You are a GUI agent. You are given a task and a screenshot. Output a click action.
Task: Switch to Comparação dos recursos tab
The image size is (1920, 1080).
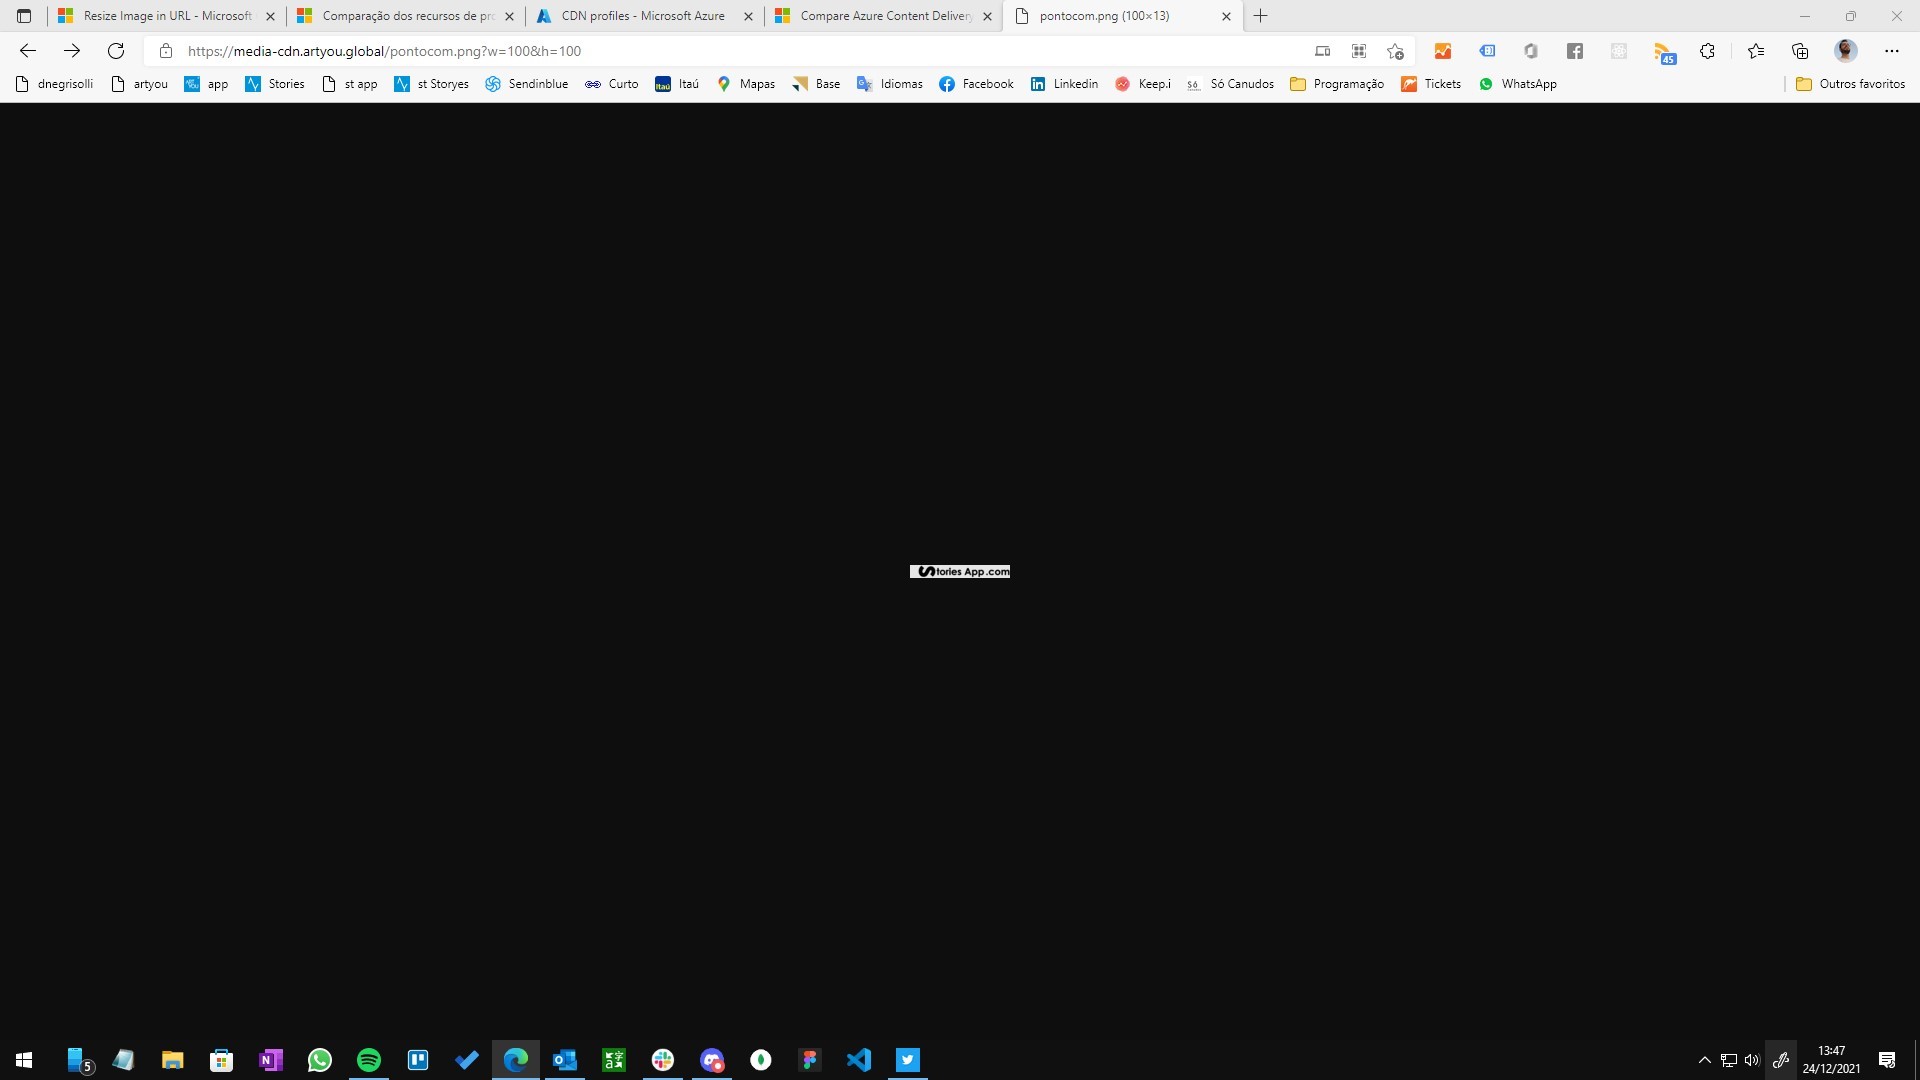coord(406,16)
